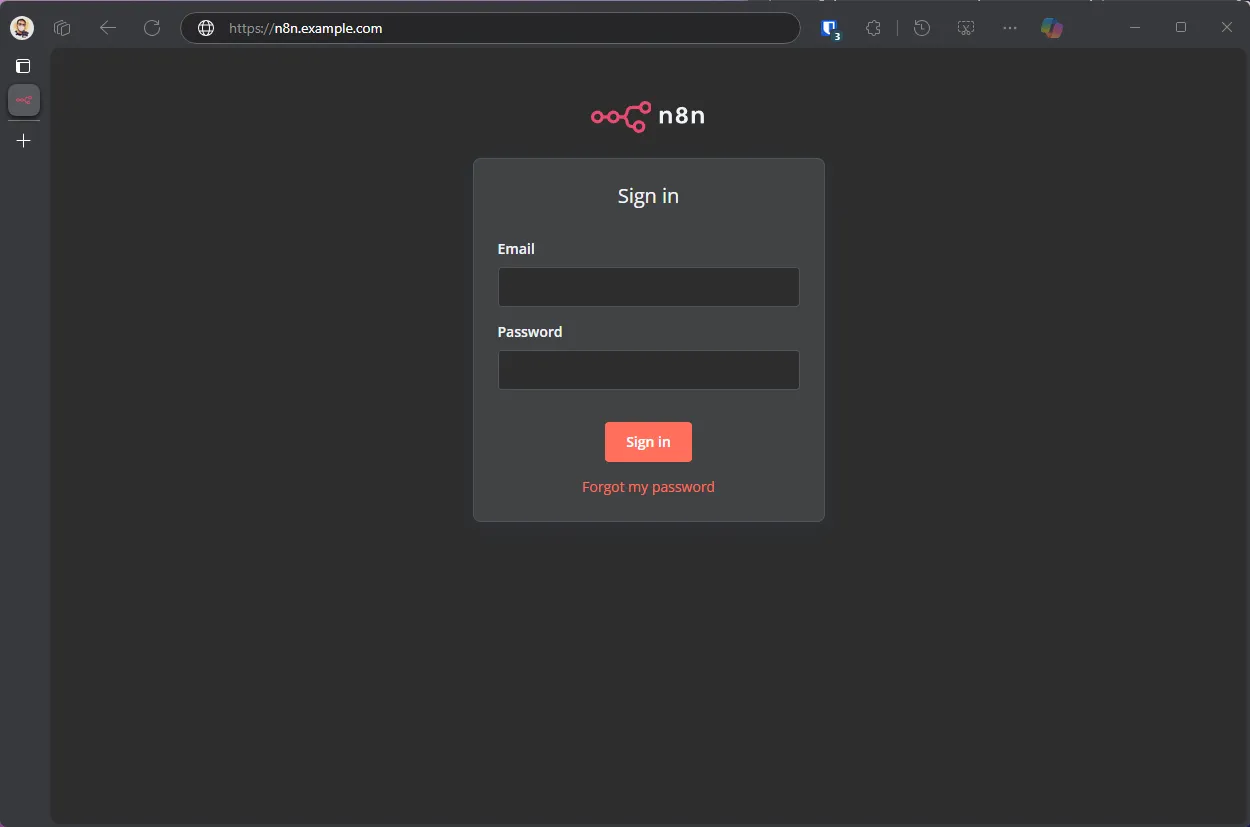
Task: Click the Password label text
Action: [530, 332]
